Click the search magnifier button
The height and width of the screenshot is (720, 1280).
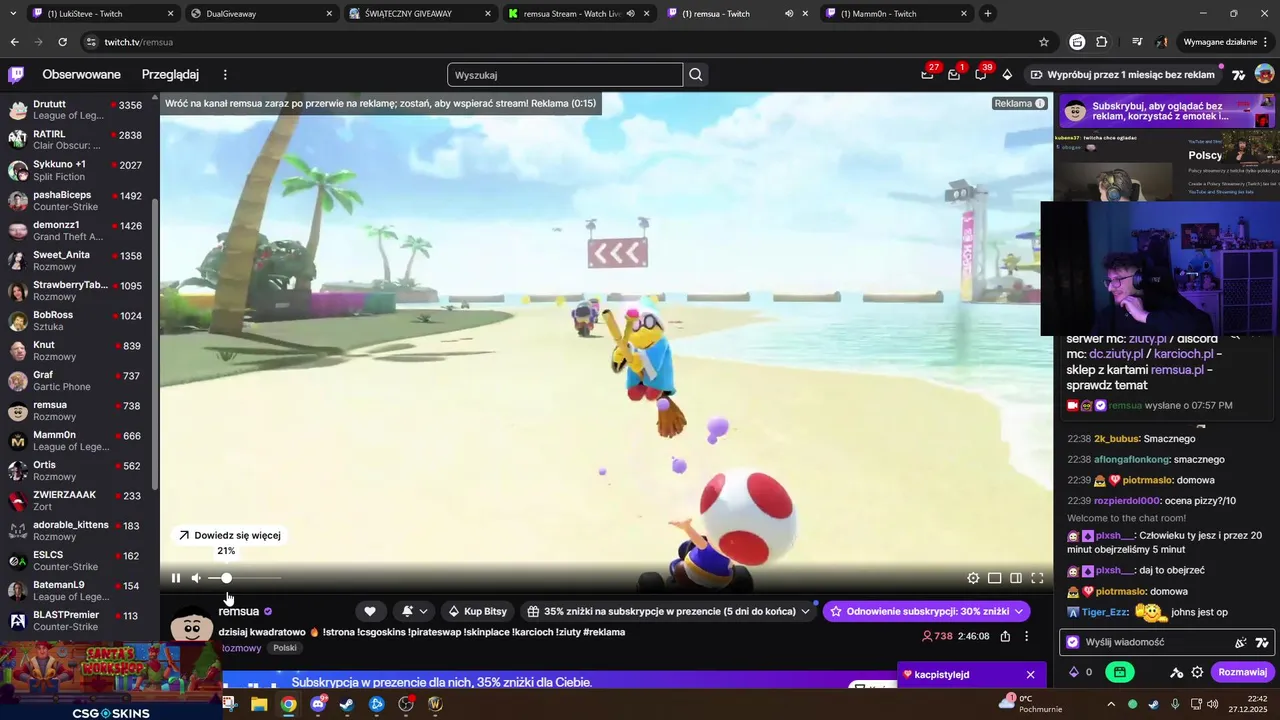tap(696, 74)
